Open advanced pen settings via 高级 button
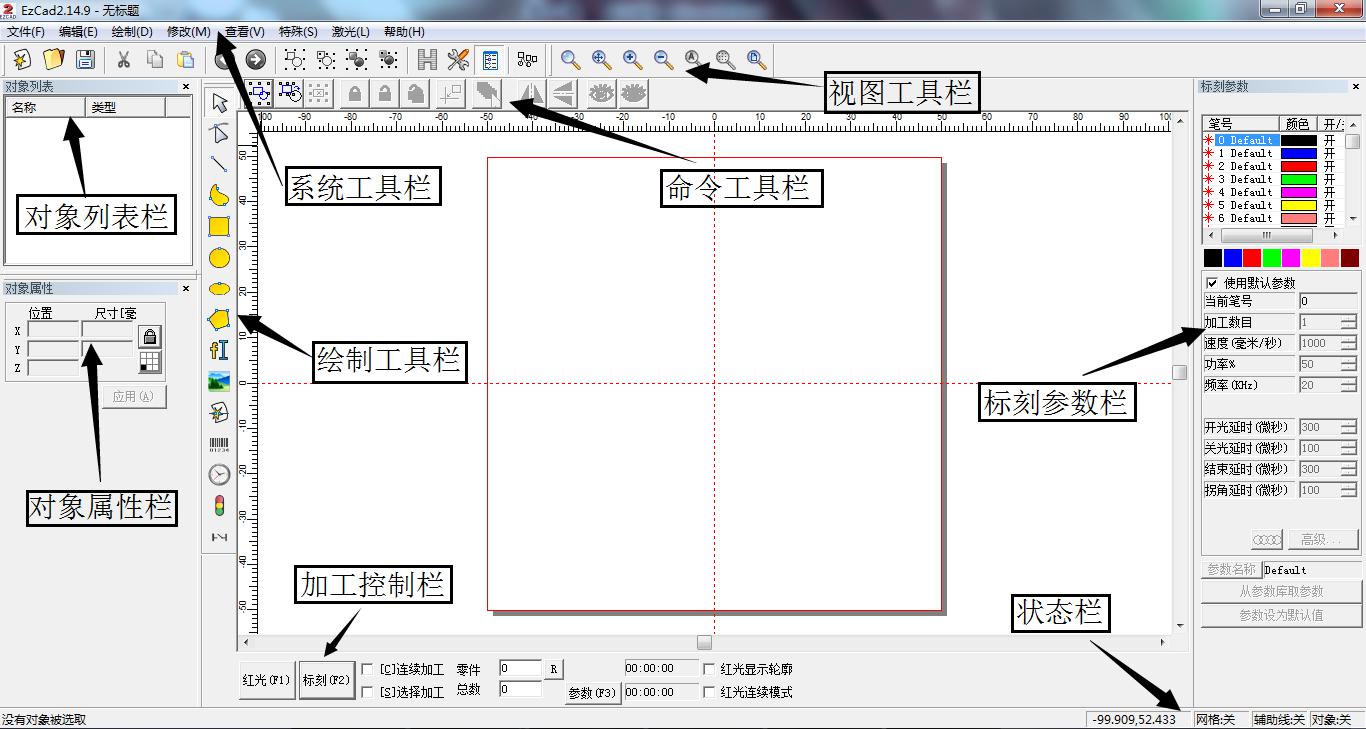The image size is (1366, 729). point(1322,539)
